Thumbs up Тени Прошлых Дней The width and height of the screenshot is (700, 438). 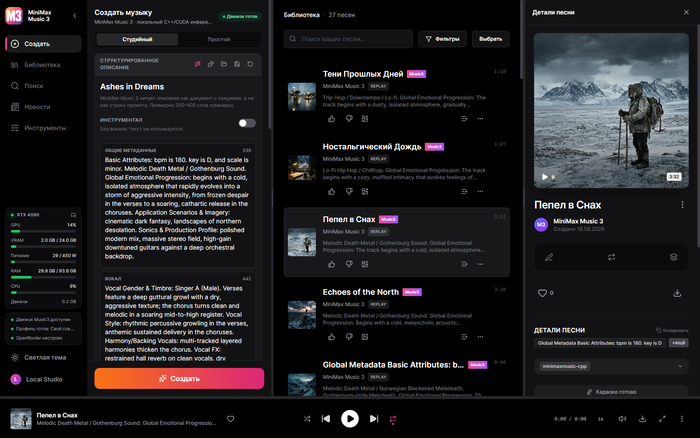(332, 119)
